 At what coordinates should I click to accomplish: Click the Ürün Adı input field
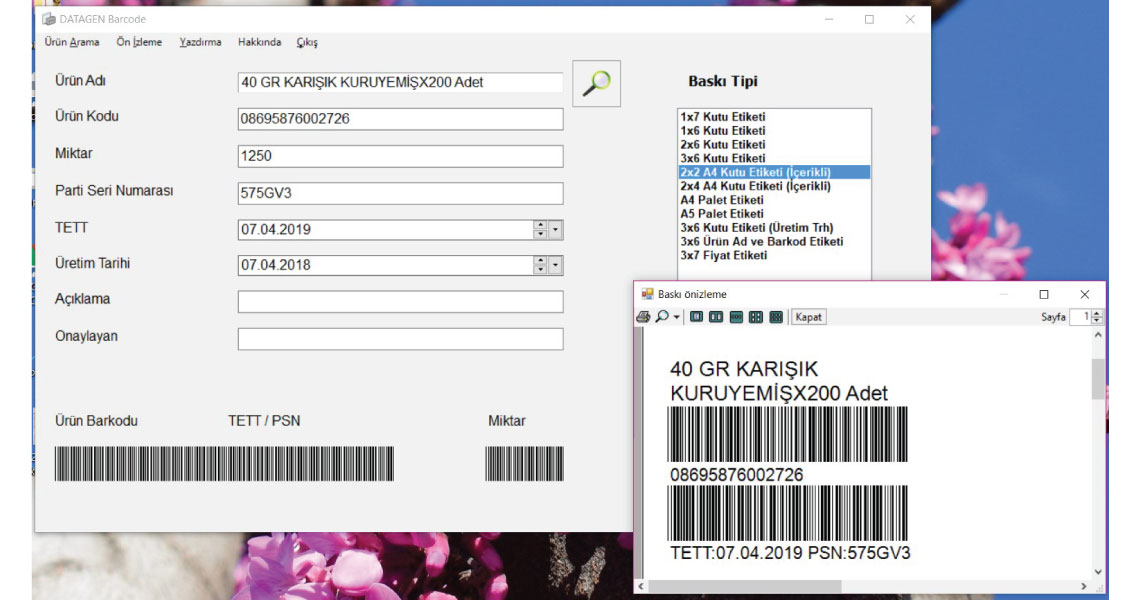400,82
